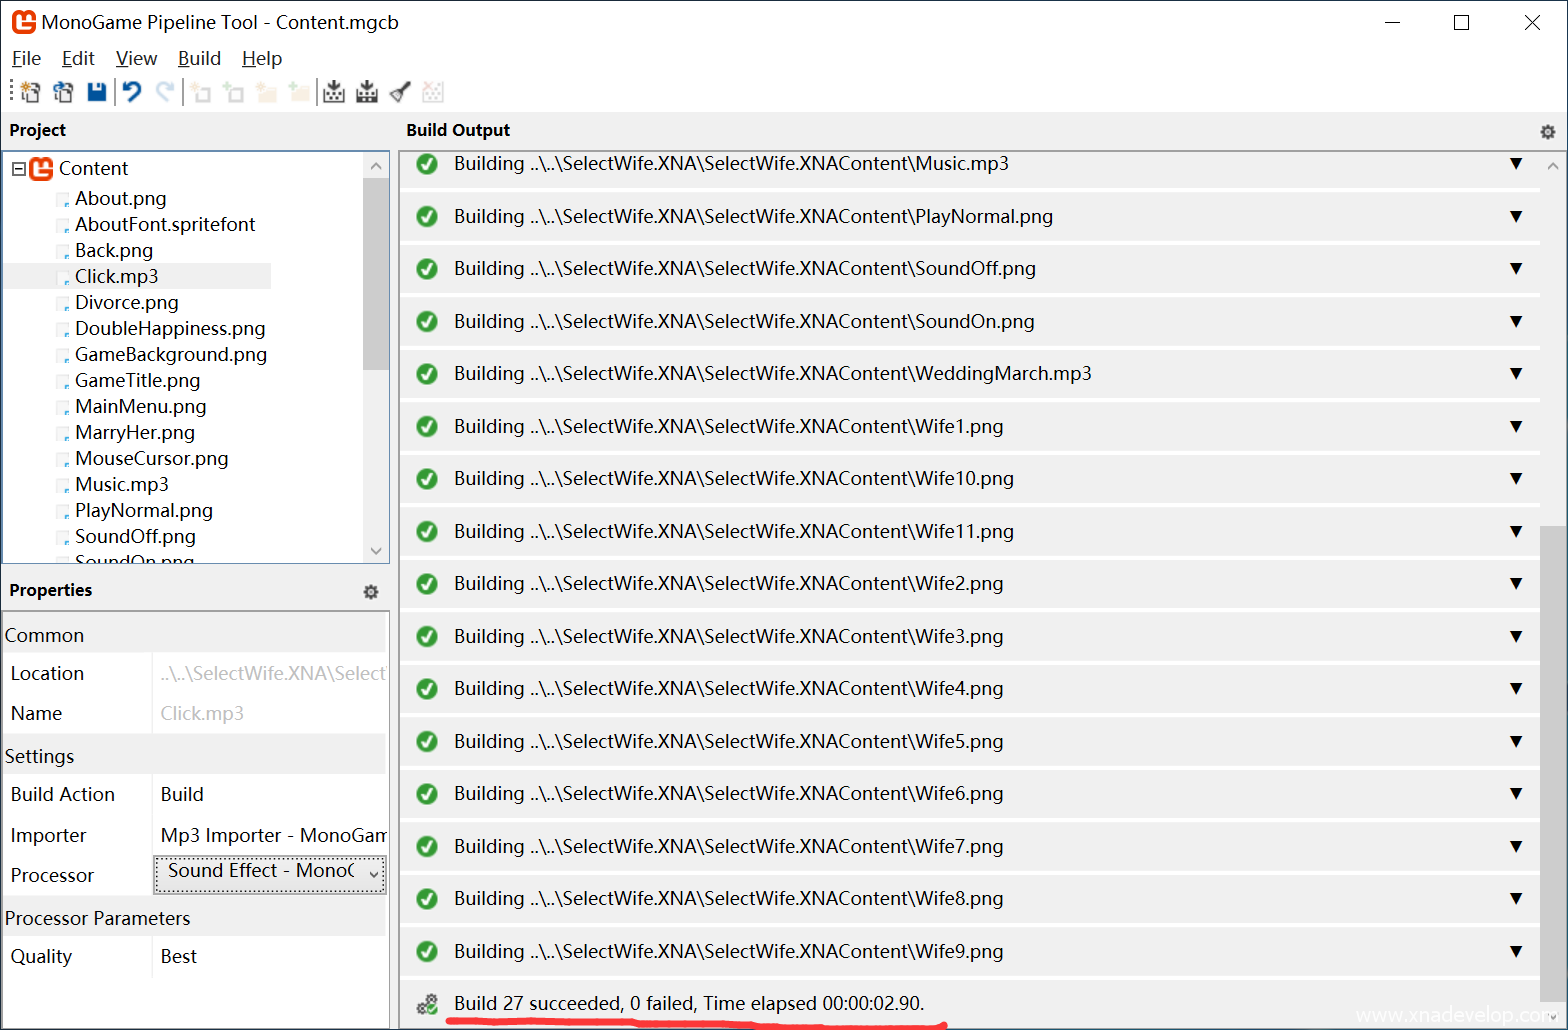This screenshot has height=1030, width=1568.
Task: Save the project with the floppy disk icon
Action: pyautogui.click(x=97, y=92)
